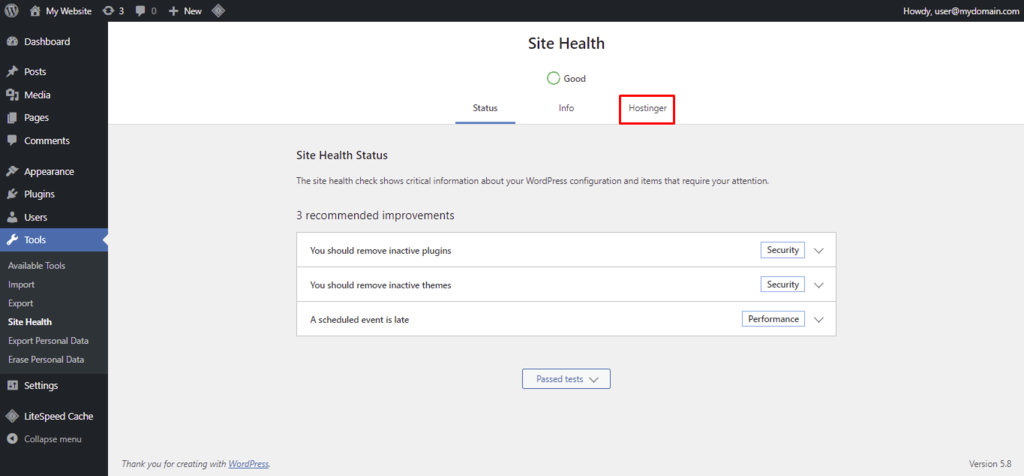This screenshot has height=476, width=1024.
Task: Go to Posts in the sidebar
Action: [x=35, y=72]
